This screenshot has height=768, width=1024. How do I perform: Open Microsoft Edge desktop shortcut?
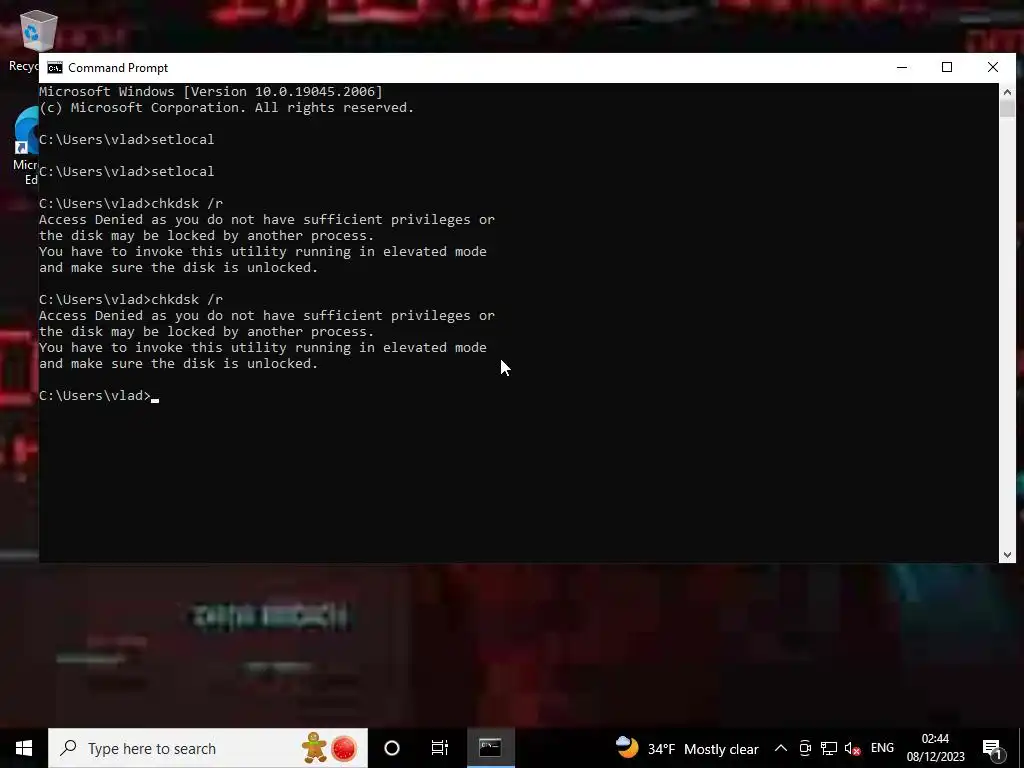coord(26,146)
